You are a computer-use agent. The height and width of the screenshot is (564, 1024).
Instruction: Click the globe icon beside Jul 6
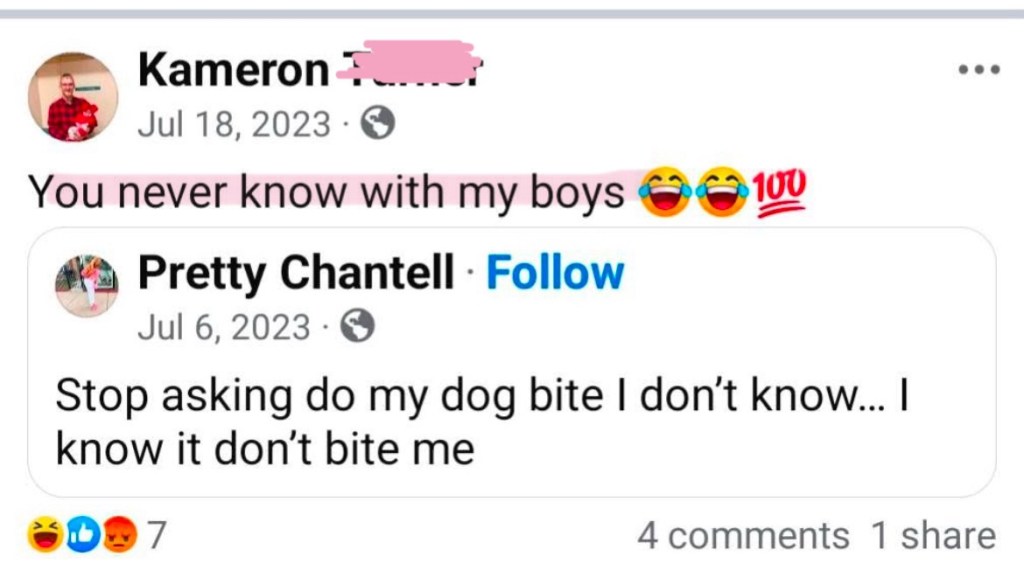pos(358,327)
